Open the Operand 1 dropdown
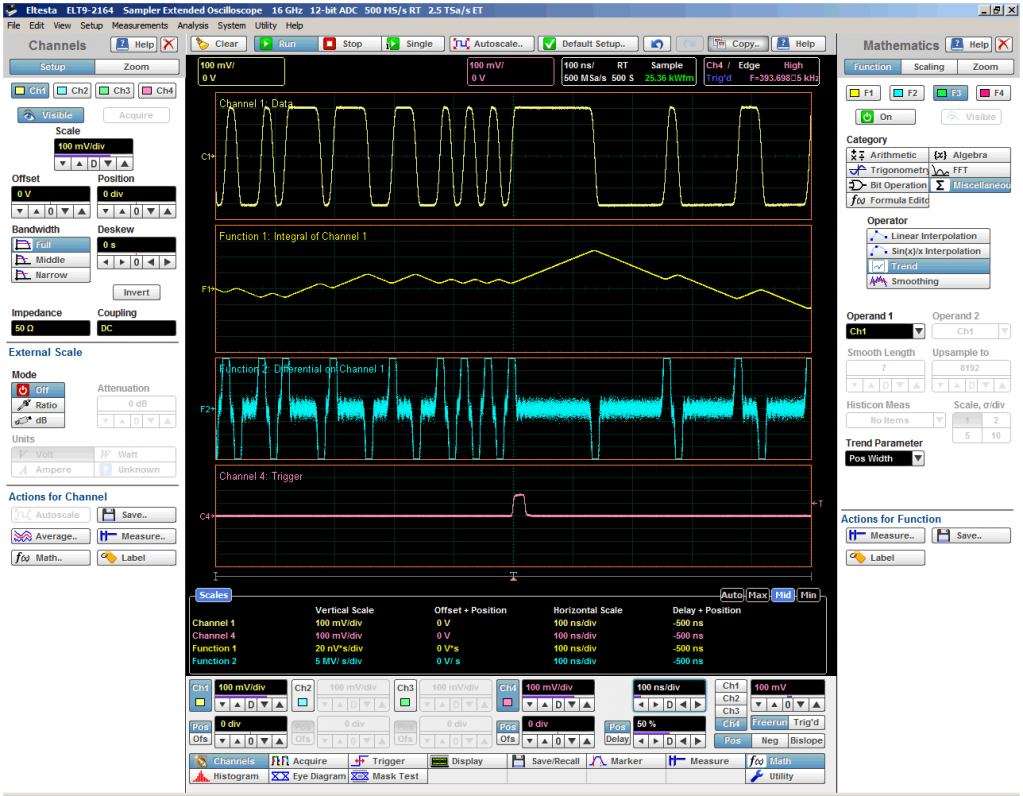This screenshot has width=1023, height=796. 885,331
